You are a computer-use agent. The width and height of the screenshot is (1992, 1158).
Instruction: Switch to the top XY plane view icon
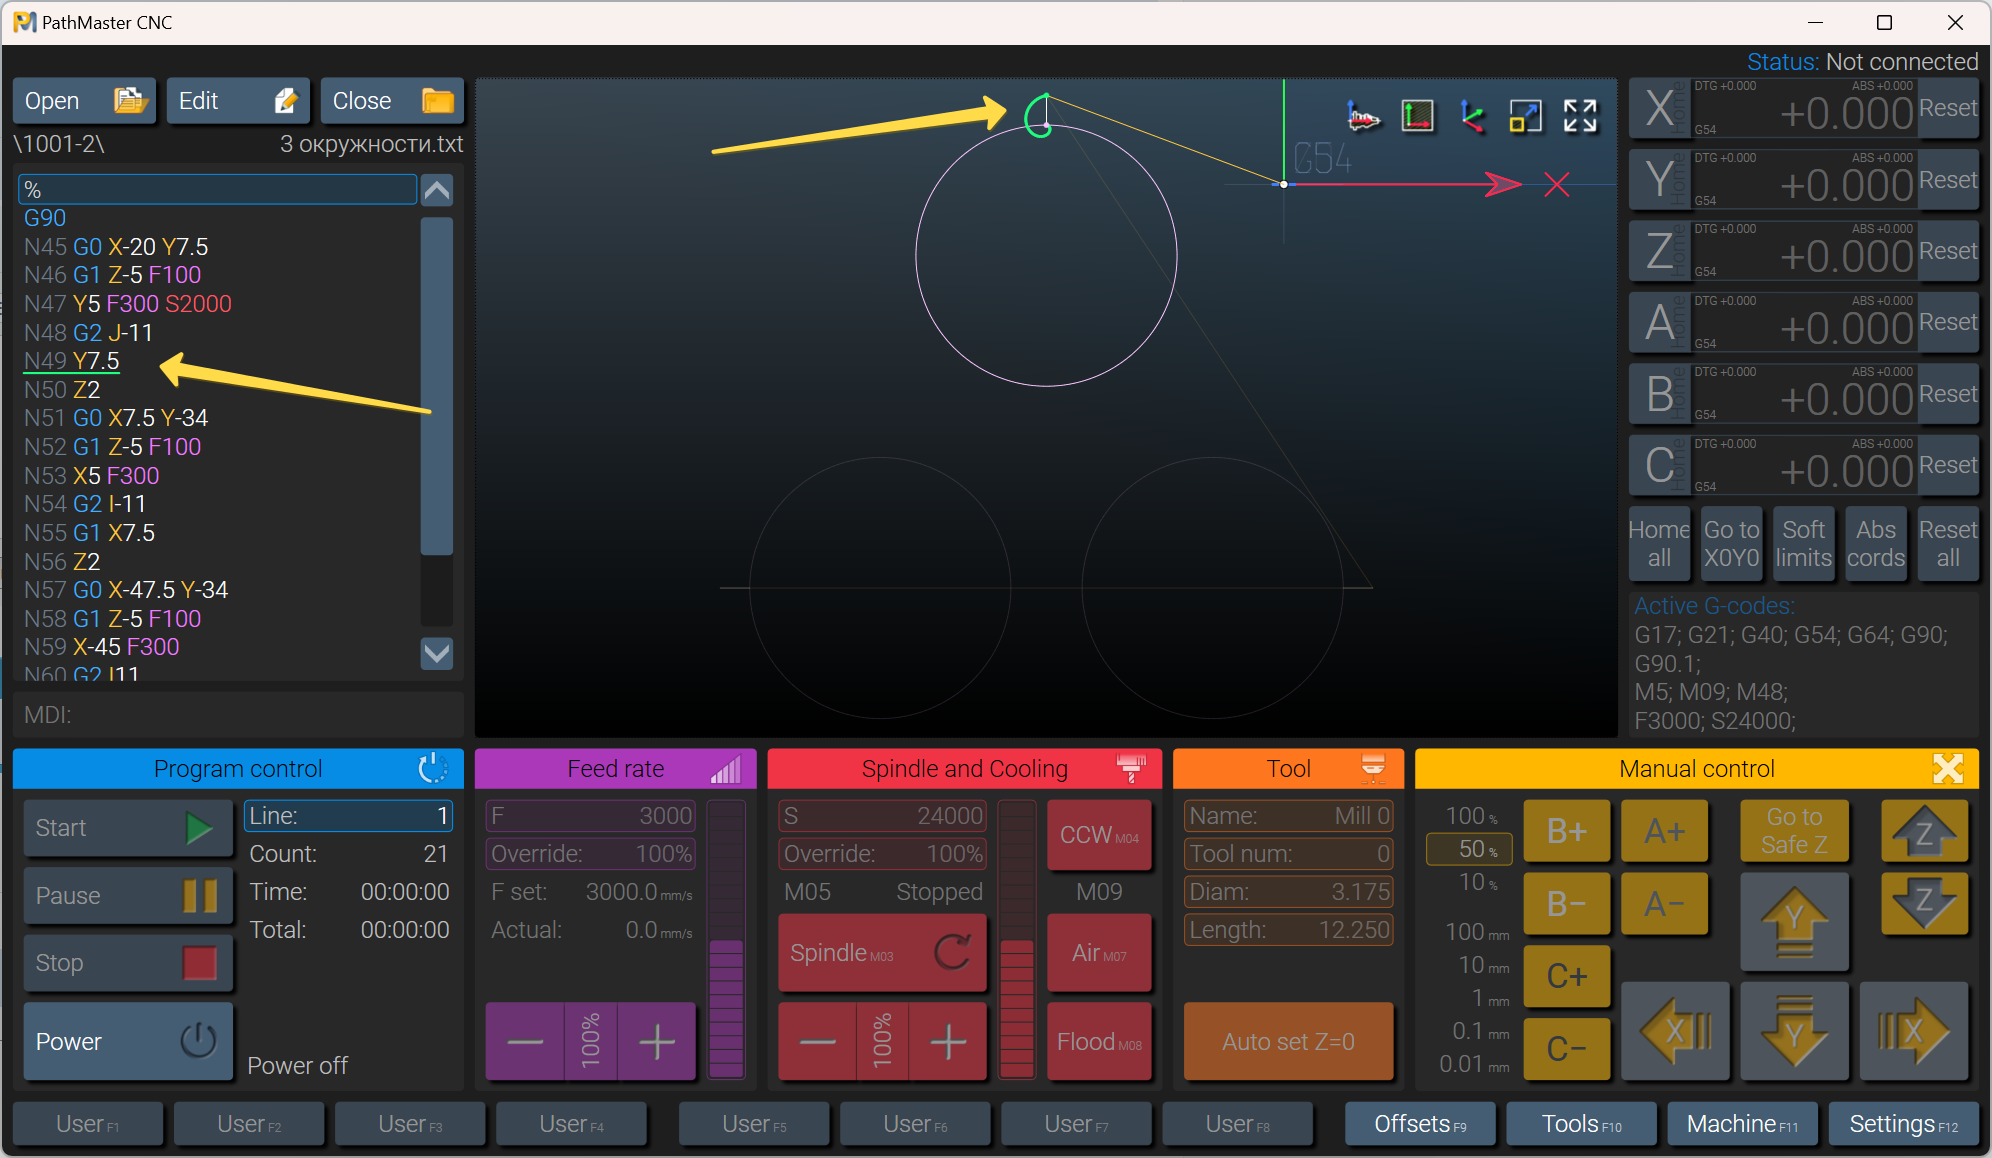click(x=1417, y=117)
